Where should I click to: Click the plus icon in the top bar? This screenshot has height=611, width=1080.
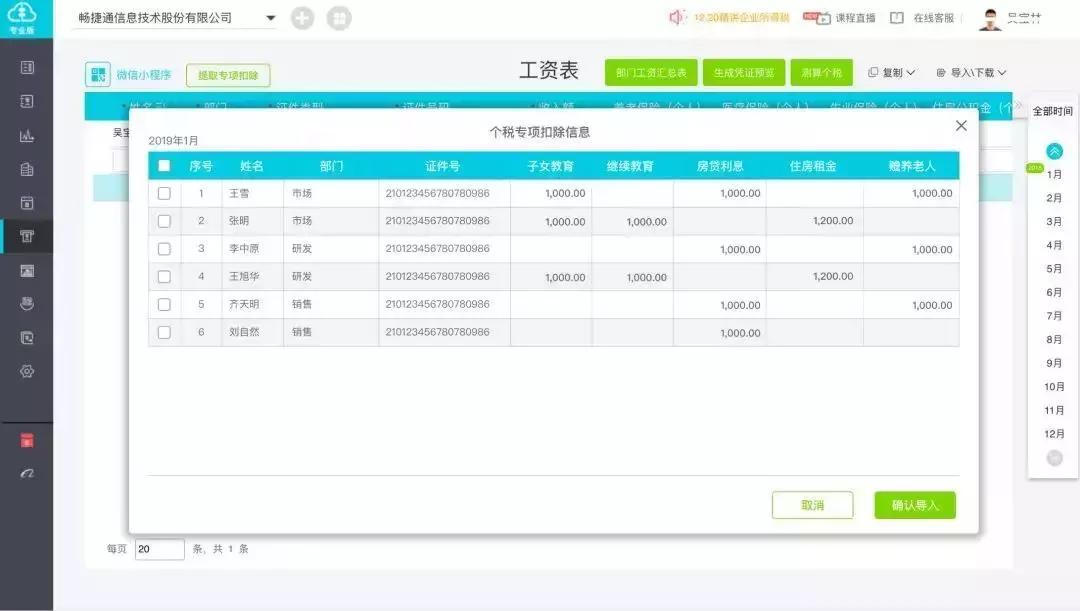[302, 17]
